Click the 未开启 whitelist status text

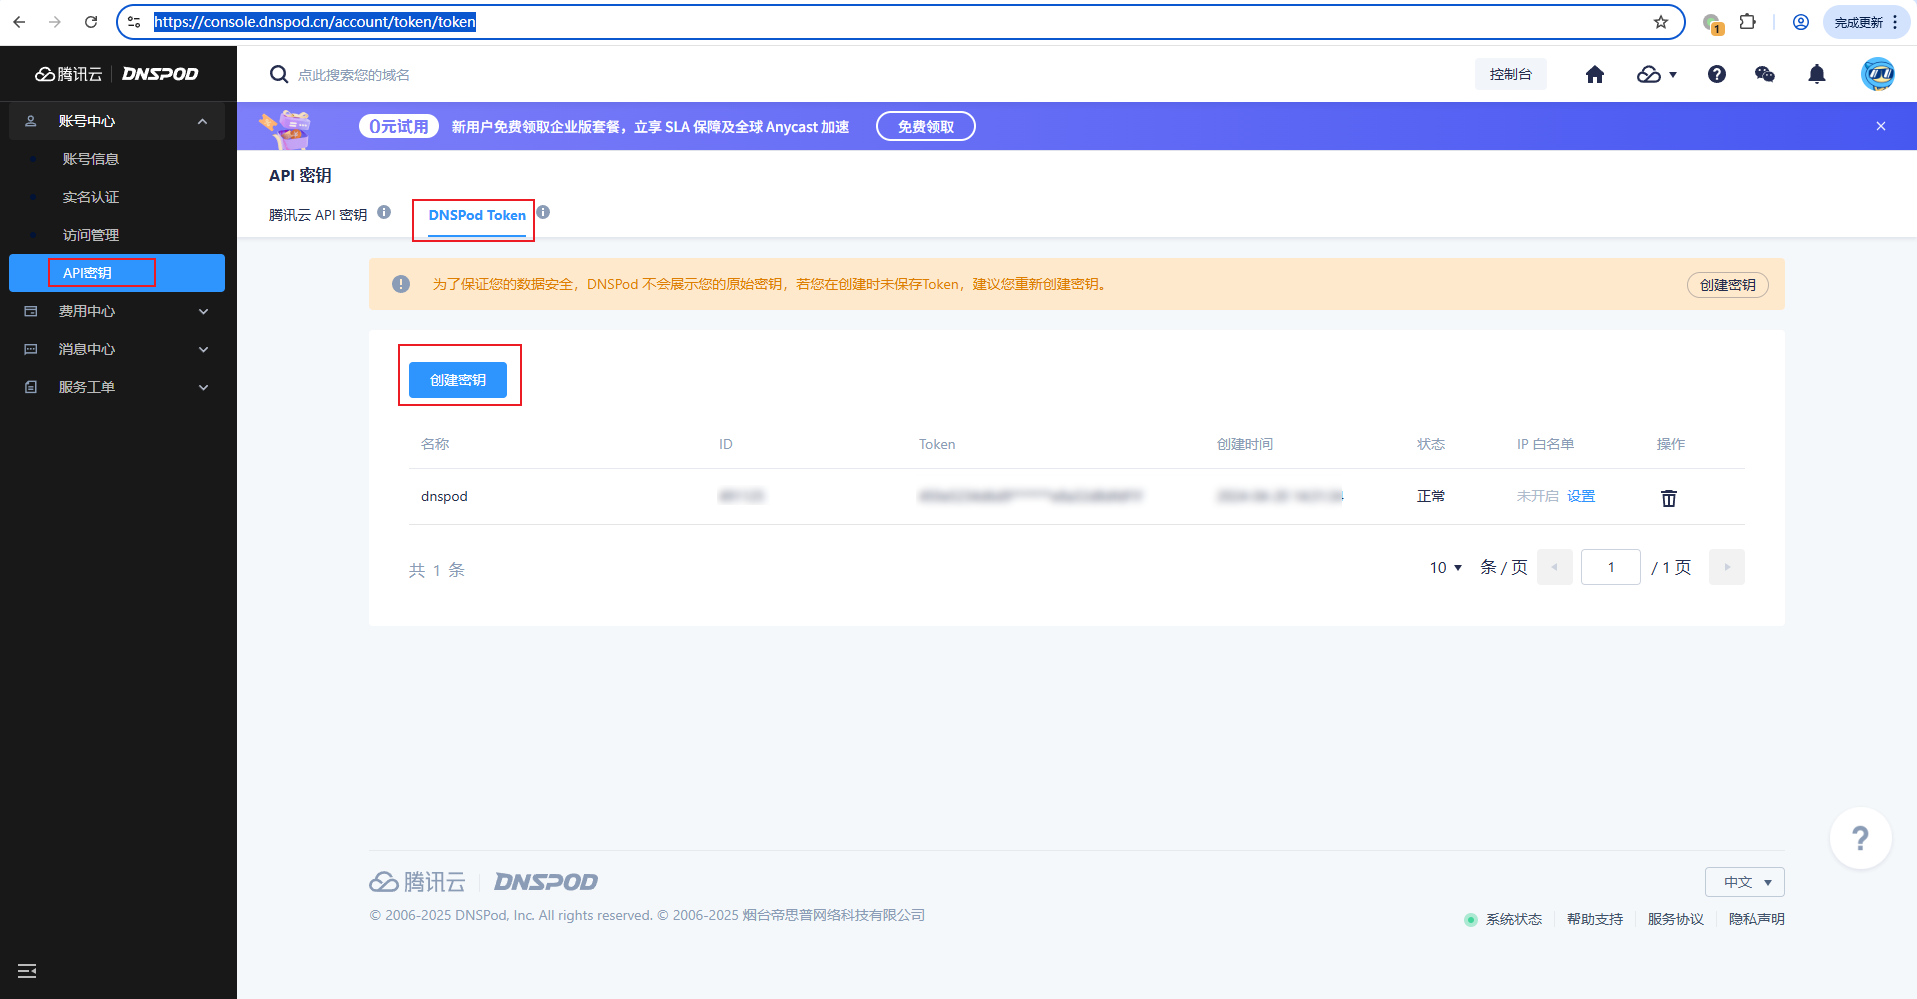point(1538,496)
